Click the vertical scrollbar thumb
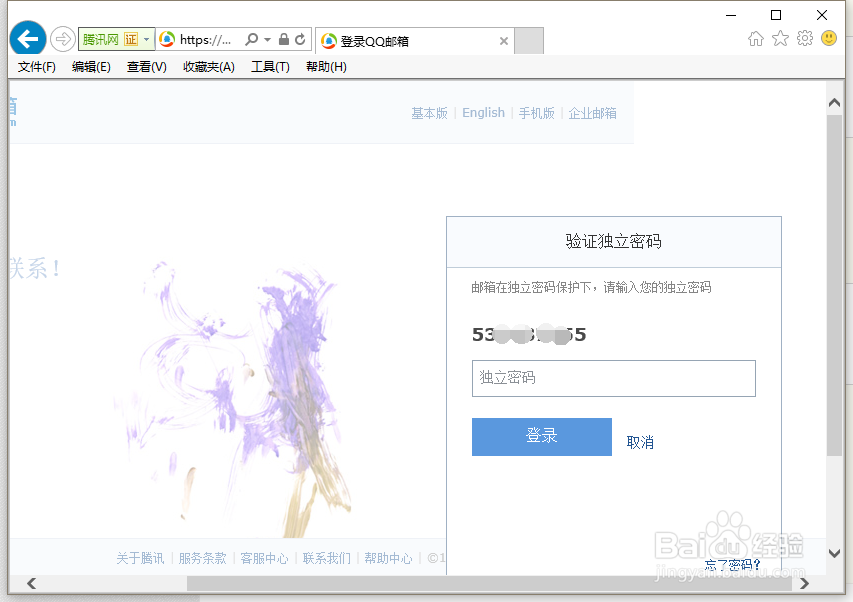Viewport: 853px width, 602px height. 835,285
